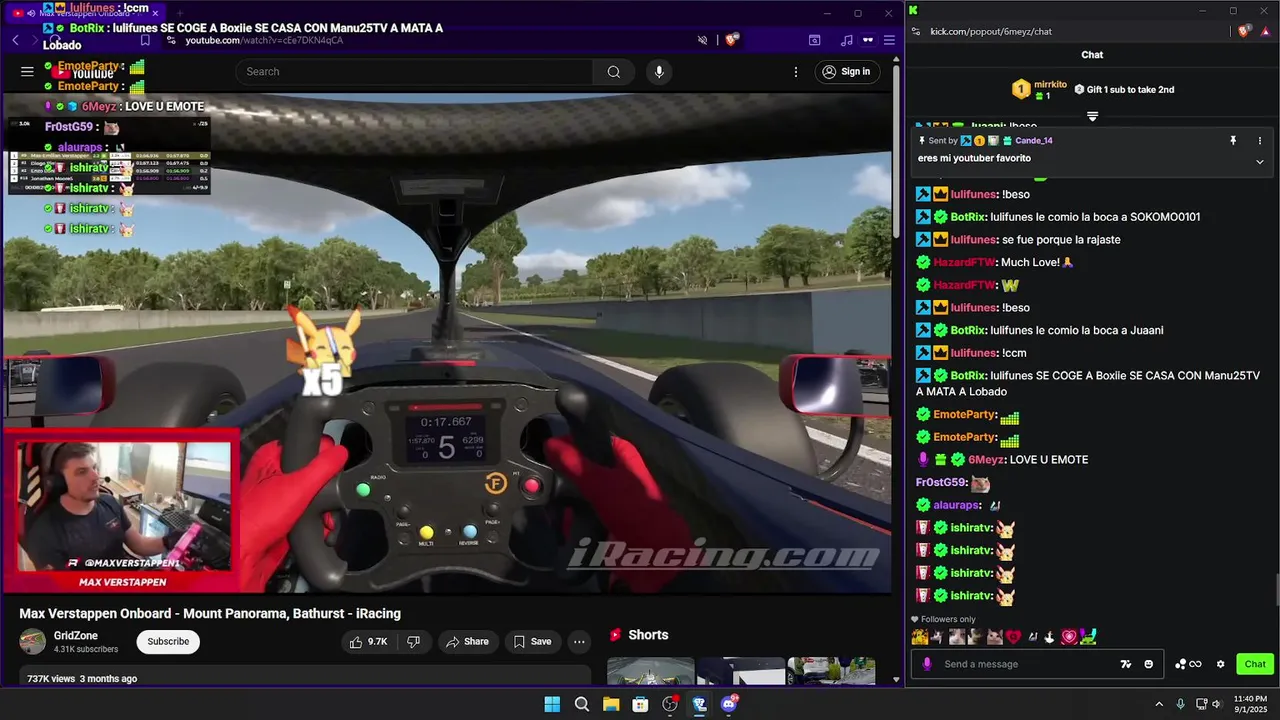This screenshot has width=1280, height=720.
Task: Open Brave Rewards triangle icon in Kick window
Action: [x=1266, y=31]
